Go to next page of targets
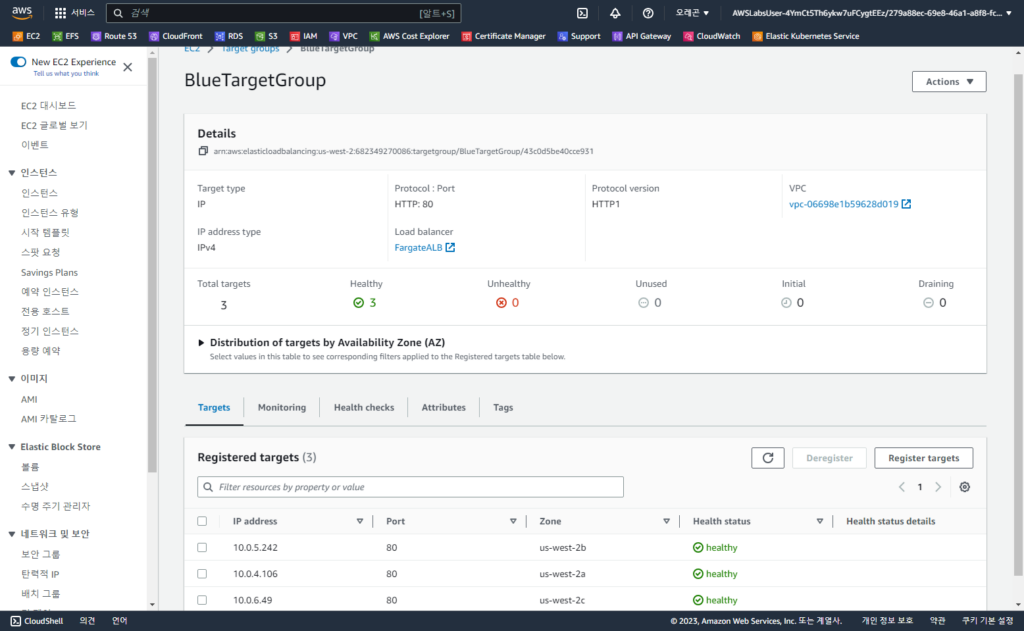 938,487
